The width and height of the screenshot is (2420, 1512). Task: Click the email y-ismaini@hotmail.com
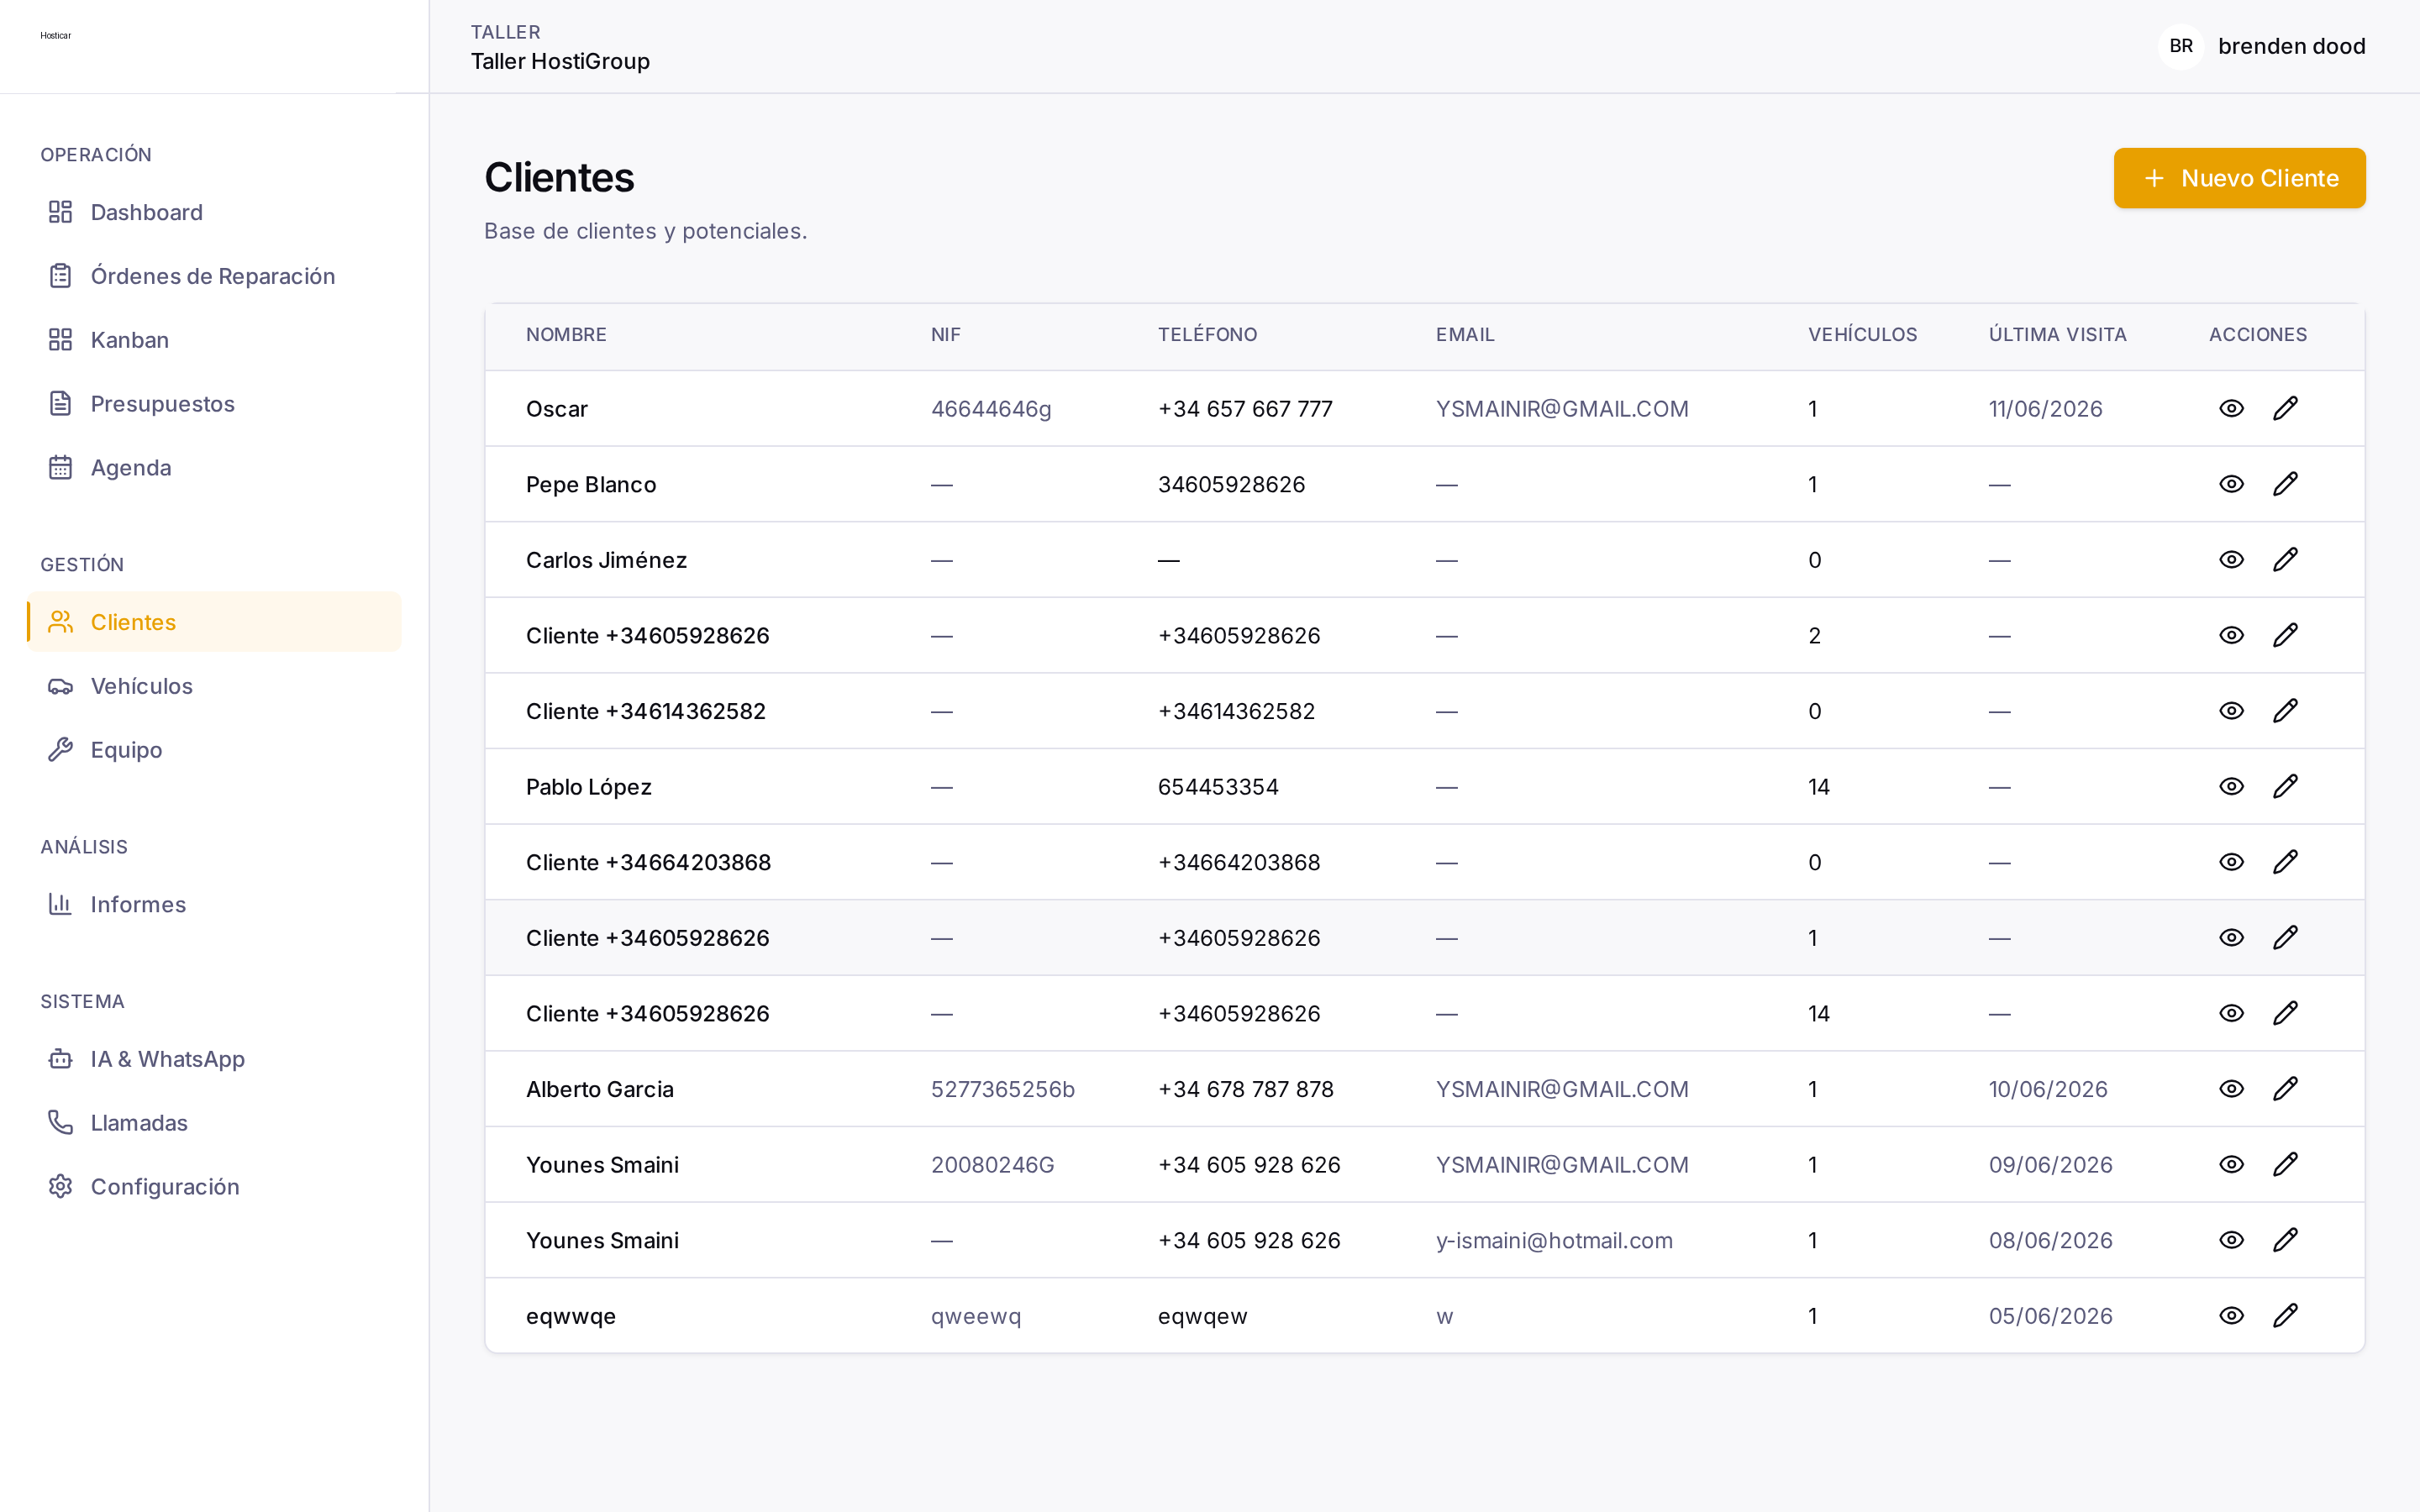click(1554, 1241)
